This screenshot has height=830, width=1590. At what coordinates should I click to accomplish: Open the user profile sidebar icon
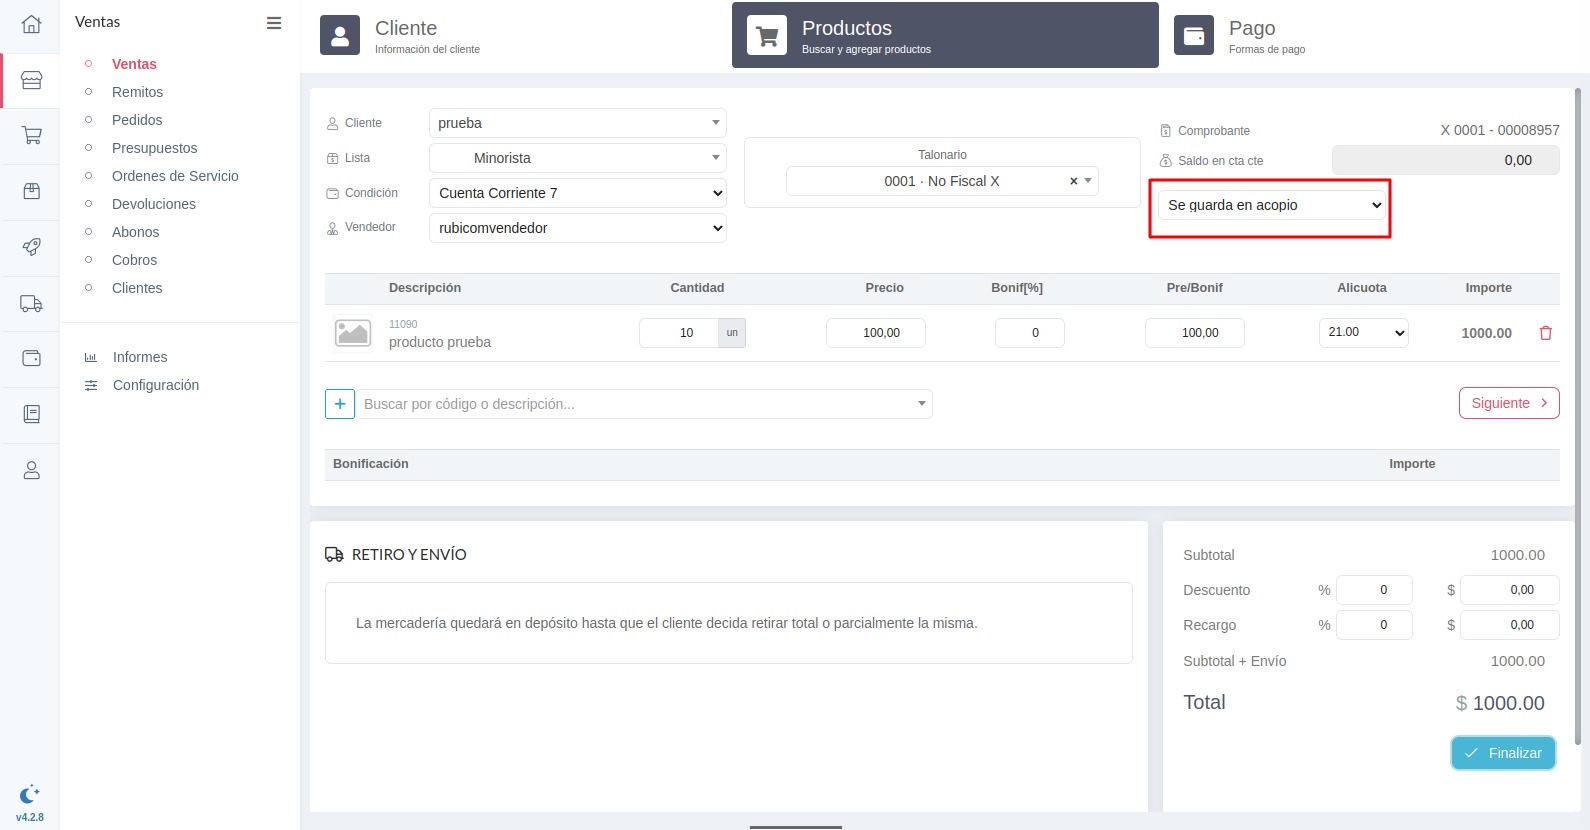point(31,470)
